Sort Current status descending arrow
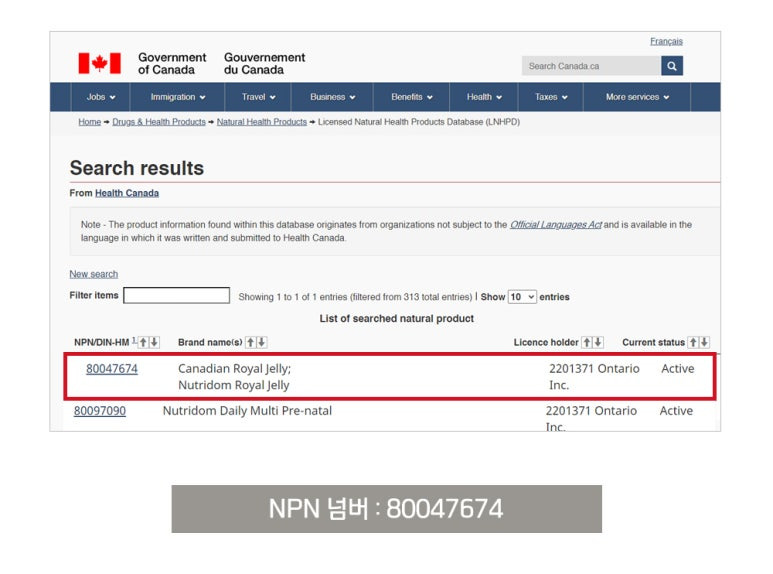 (704, 342)
